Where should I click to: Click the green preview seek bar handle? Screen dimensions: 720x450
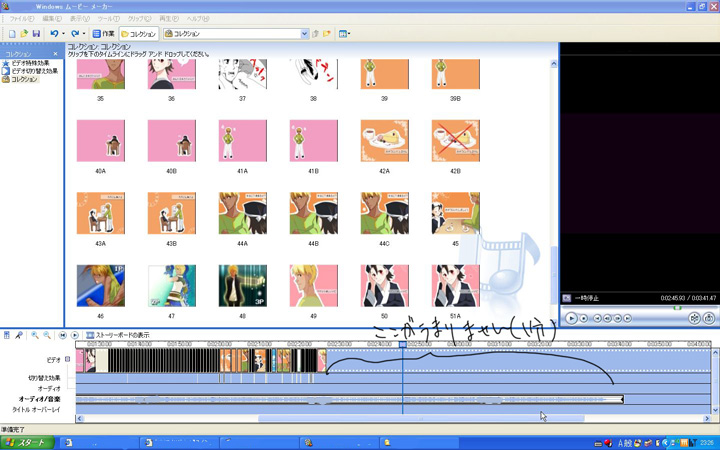(x=677, y=308)
